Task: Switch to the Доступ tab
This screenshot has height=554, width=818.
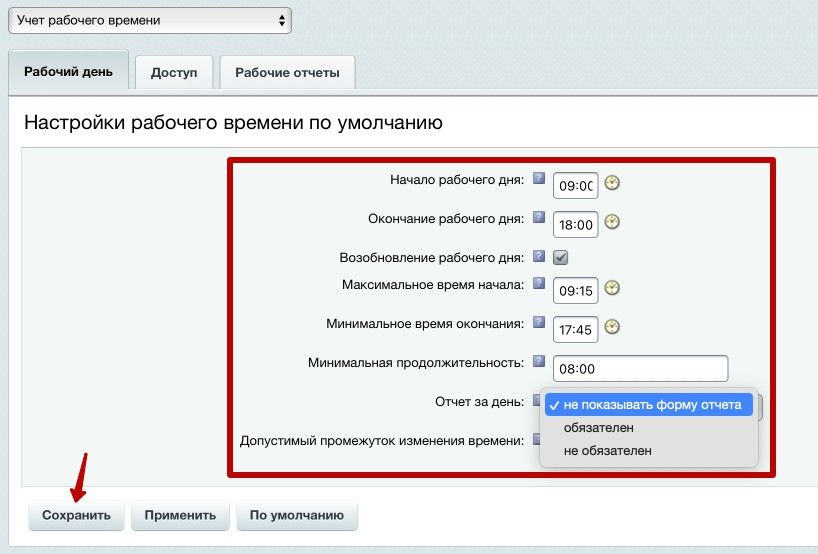Action: click(174, 72)
